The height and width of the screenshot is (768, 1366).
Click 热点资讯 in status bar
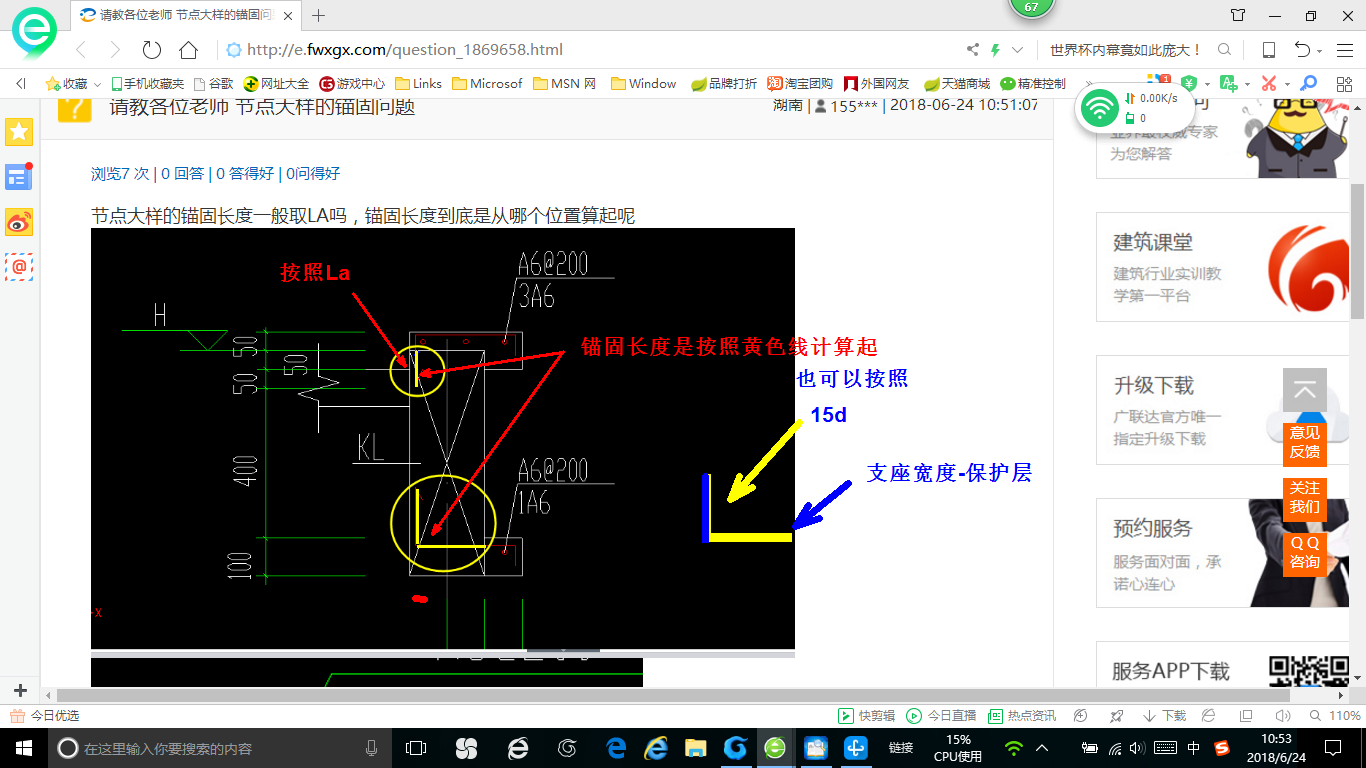(1022, 716)
